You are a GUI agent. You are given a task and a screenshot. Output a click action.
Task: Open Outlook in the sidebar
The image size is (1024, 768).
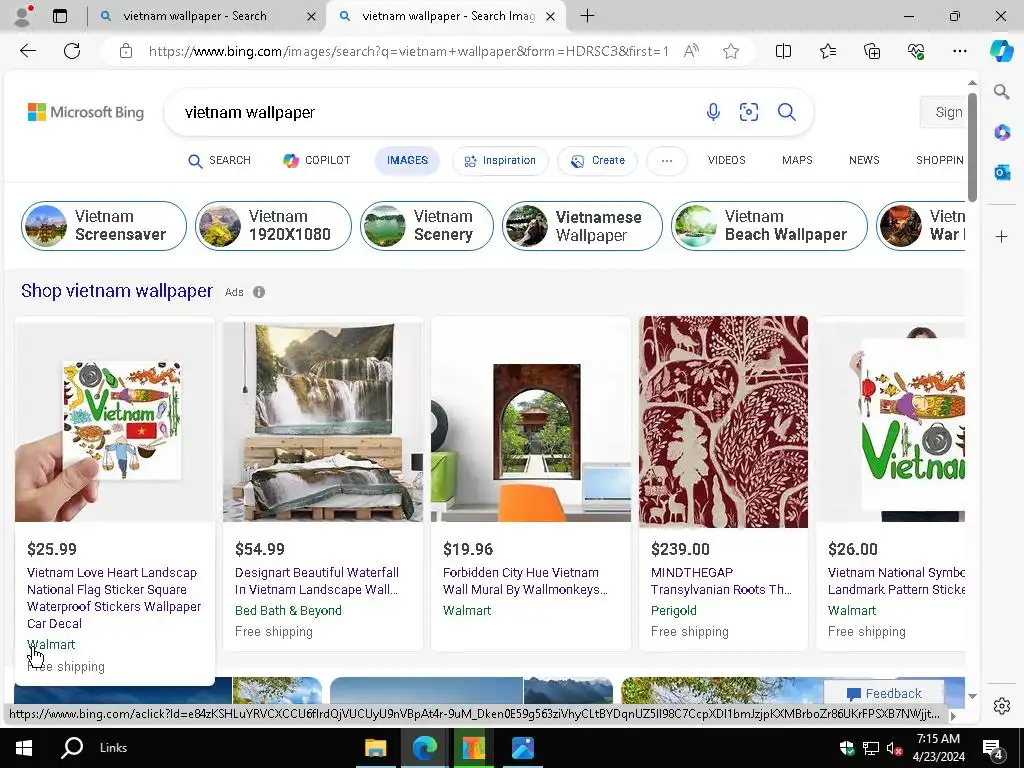pos(1001,172)
